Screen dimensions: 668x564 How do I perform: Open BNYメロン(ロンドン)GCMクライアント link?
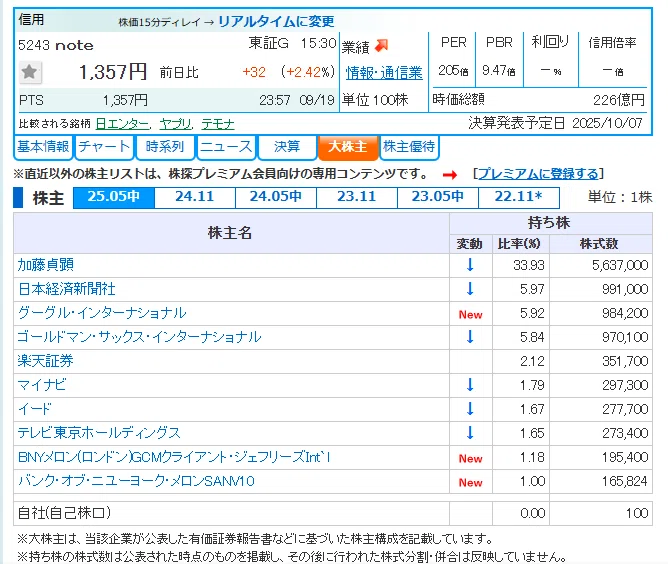tap(174, 457)
